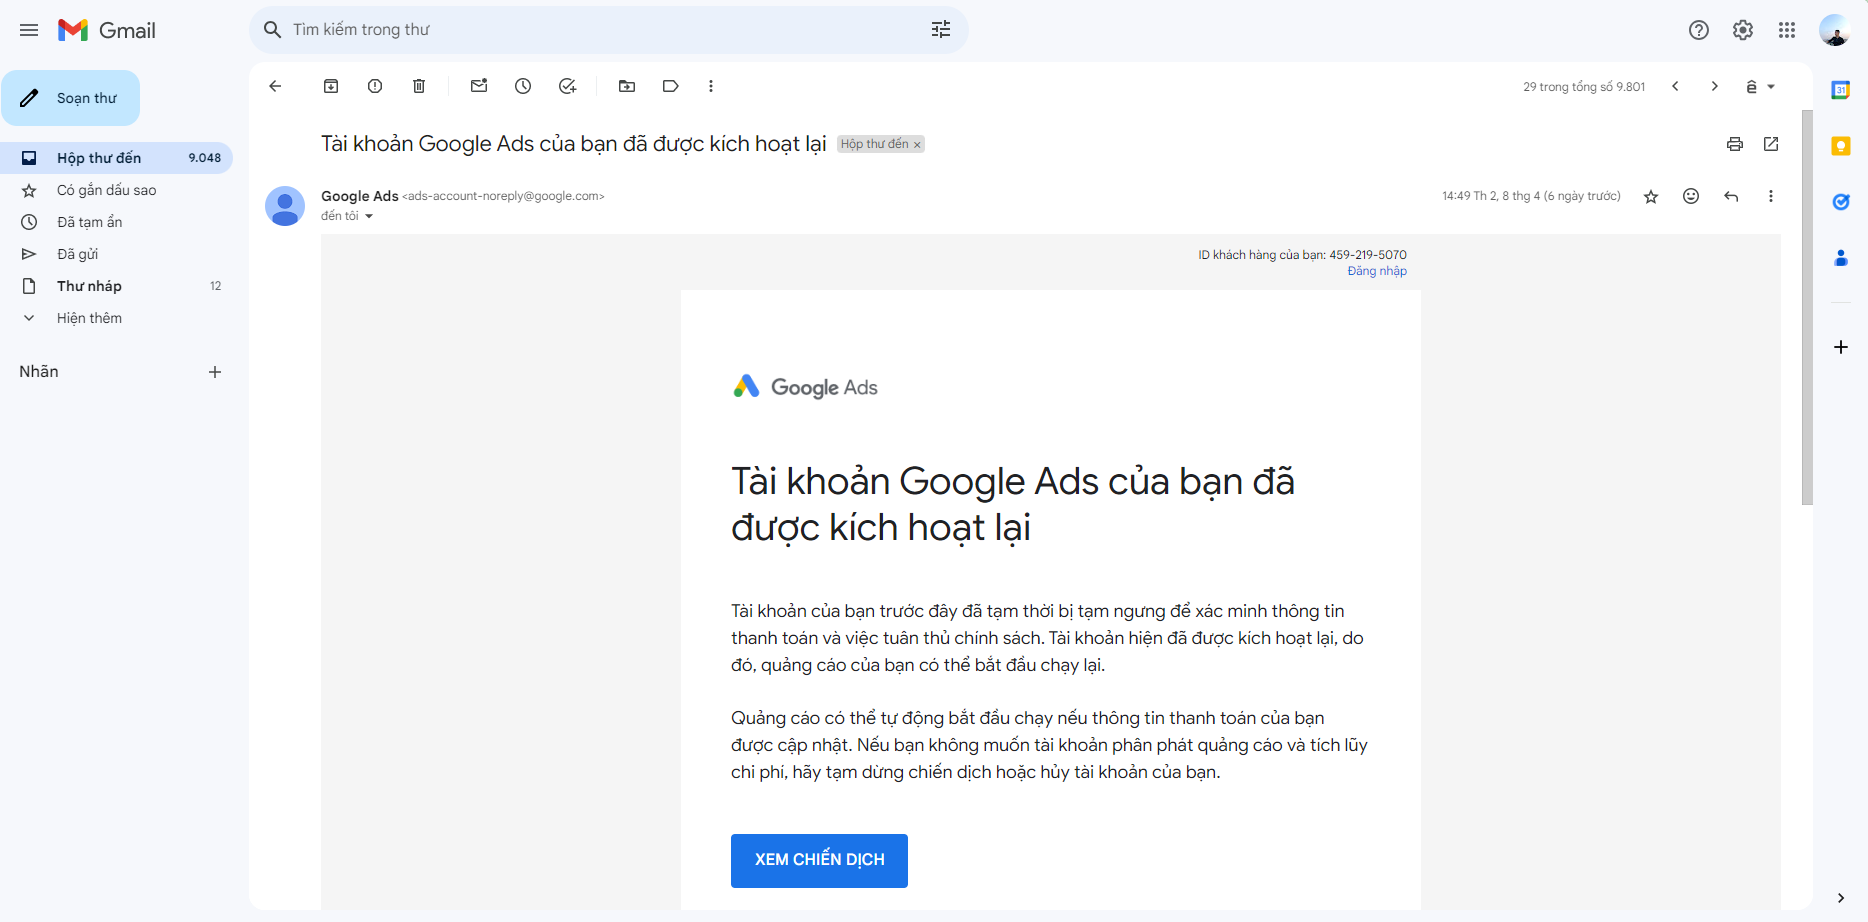Image resolution: width=1868 pixels, height=922 pixels.
Task: Add email to Tasks
Action: click(567, 86)
